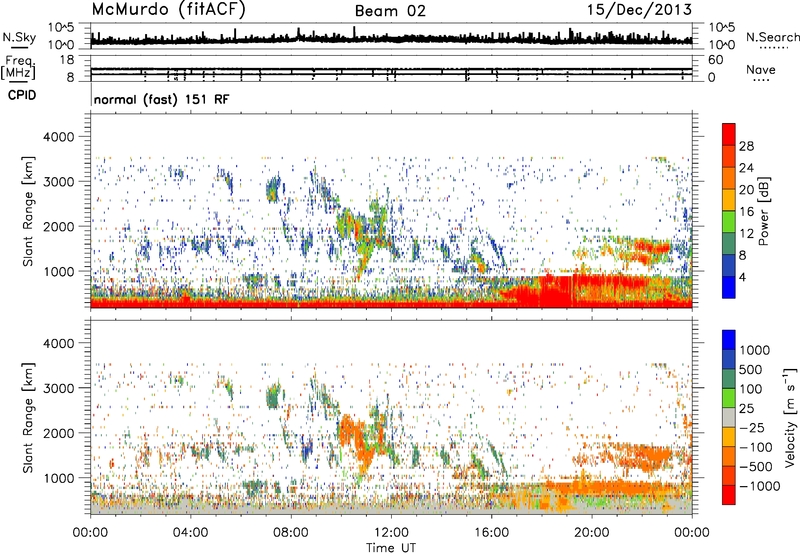This screenshot has width=800, height=554.
Task: Click the 'Freq. [MHz]' label
Action: click(18, 67)
